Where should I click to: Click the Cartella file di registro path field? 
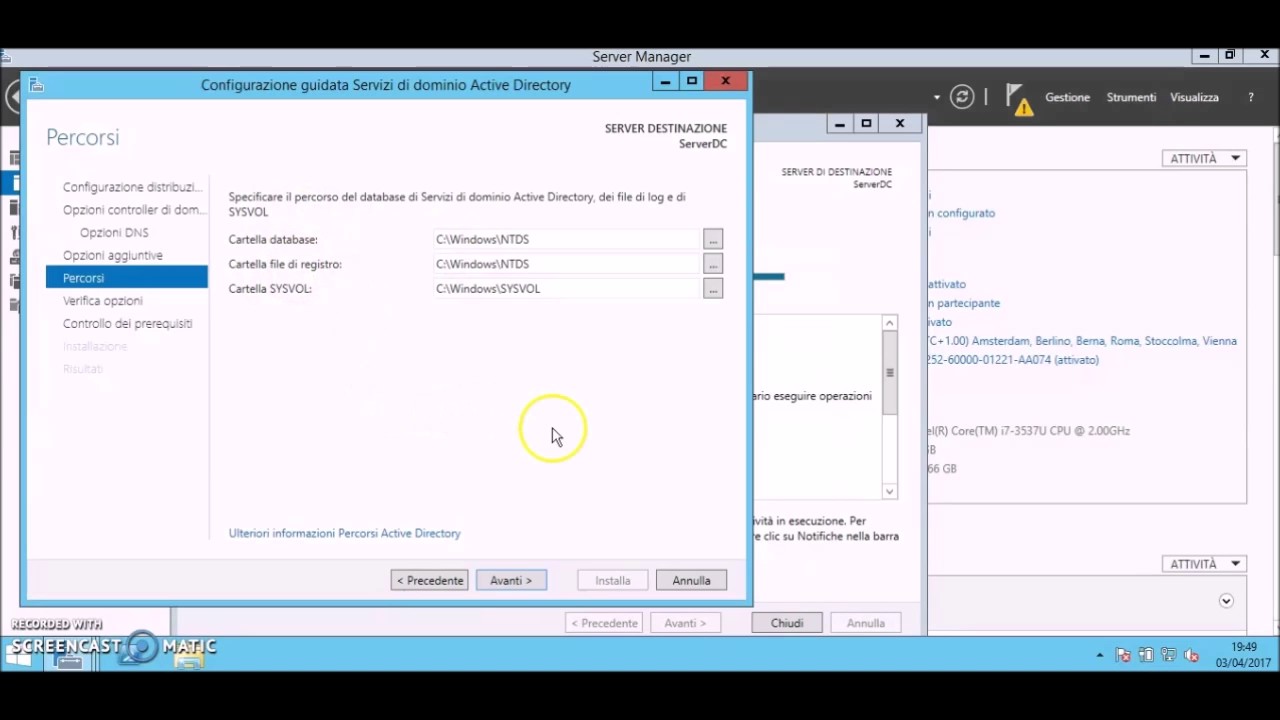(x=565, y=264)
